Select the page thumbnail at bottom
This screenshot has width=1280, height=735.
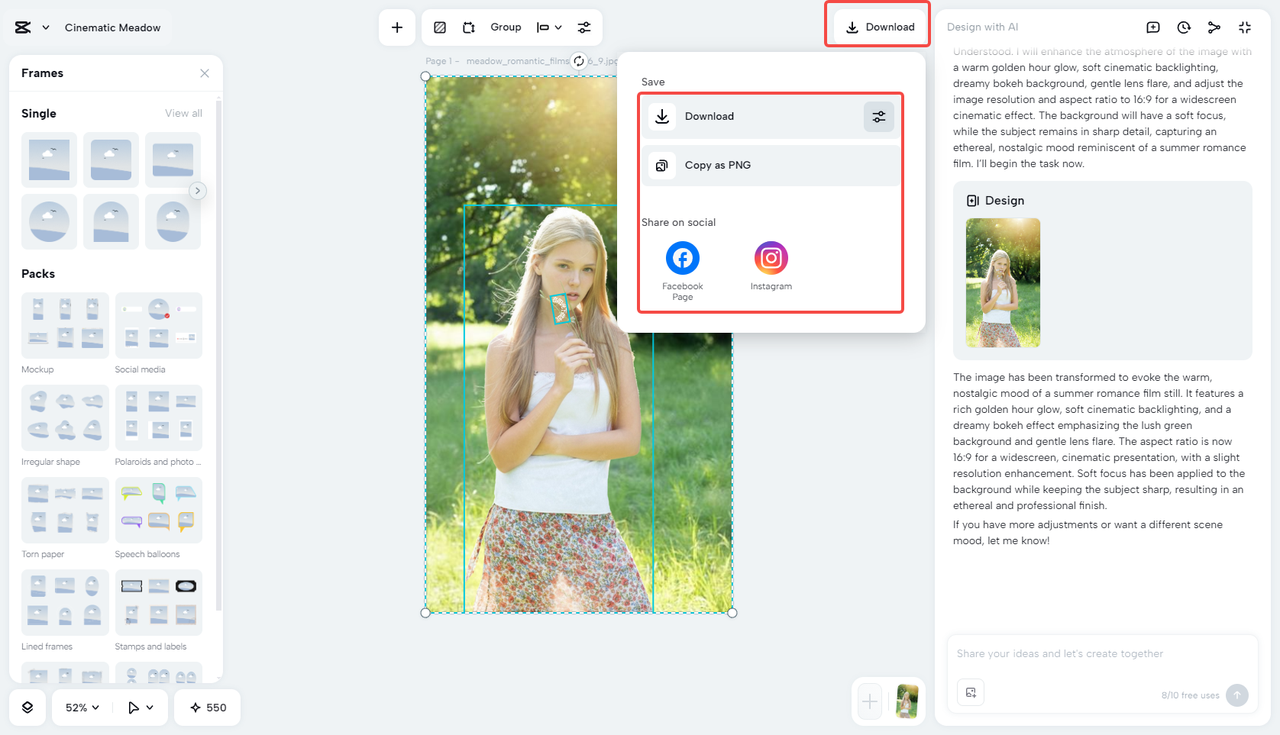click(x=907, y=701)
